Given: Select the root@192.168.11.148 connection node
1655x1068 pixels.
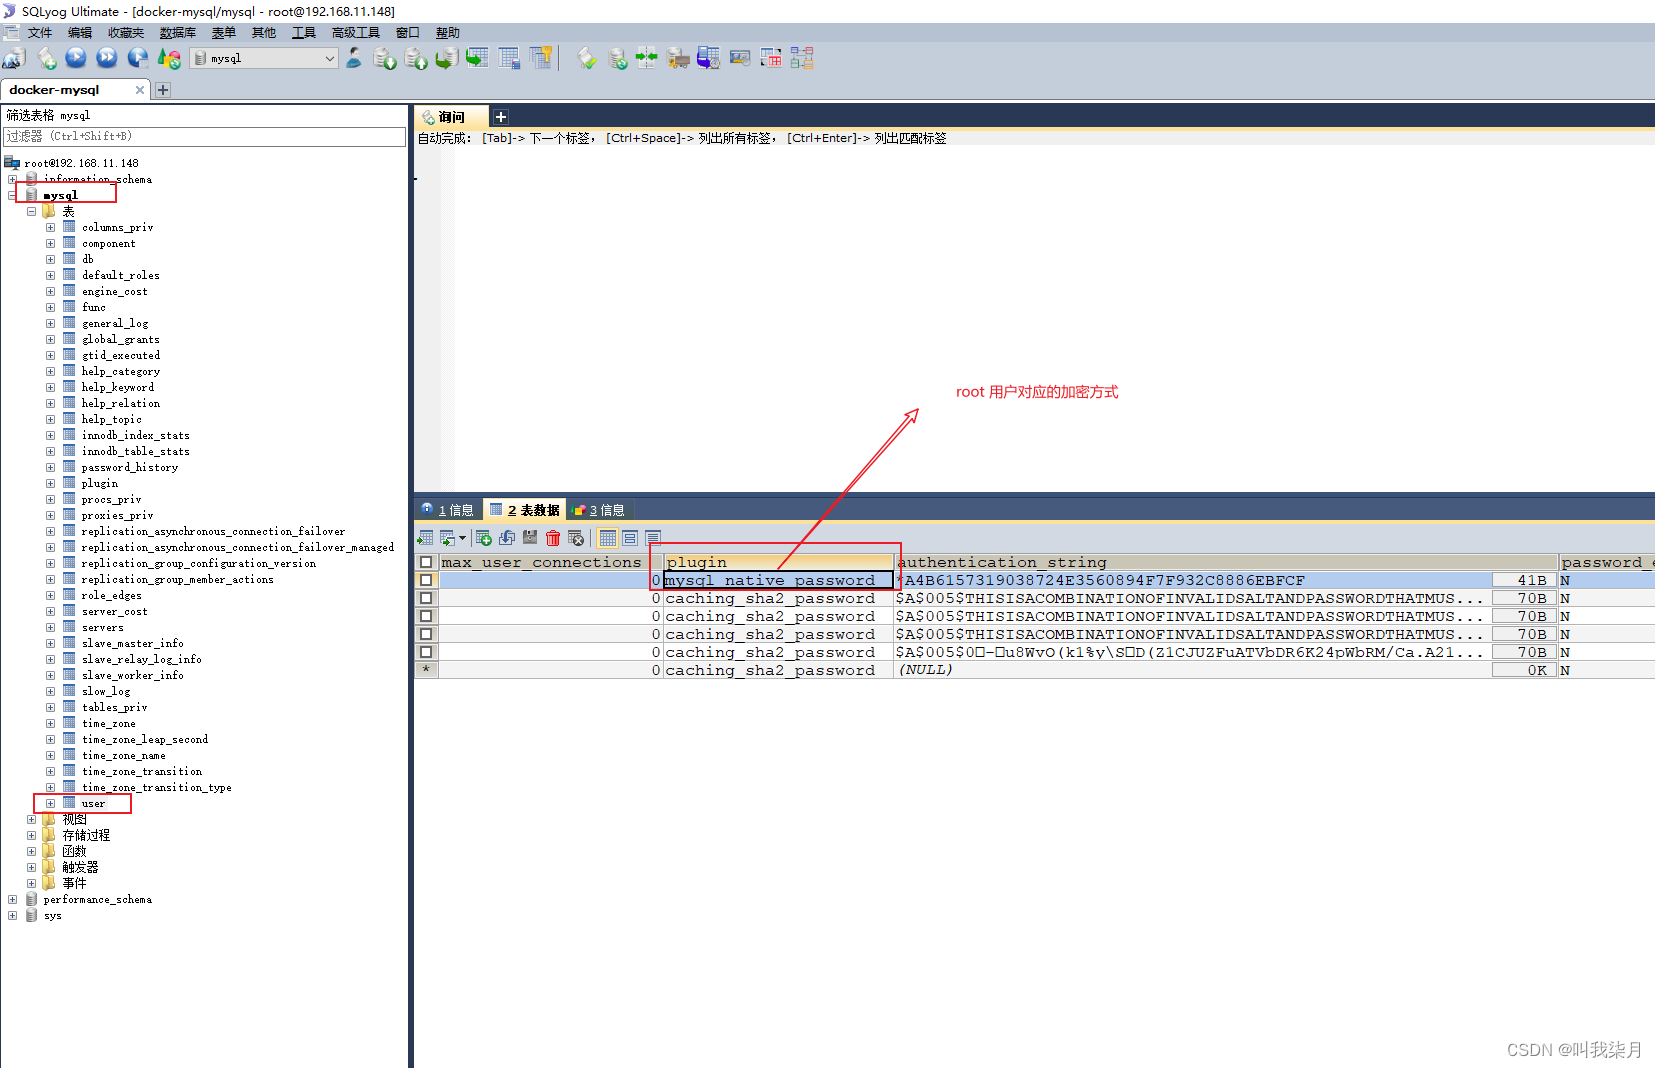Looking at the screenshot, I should (81, 163).
